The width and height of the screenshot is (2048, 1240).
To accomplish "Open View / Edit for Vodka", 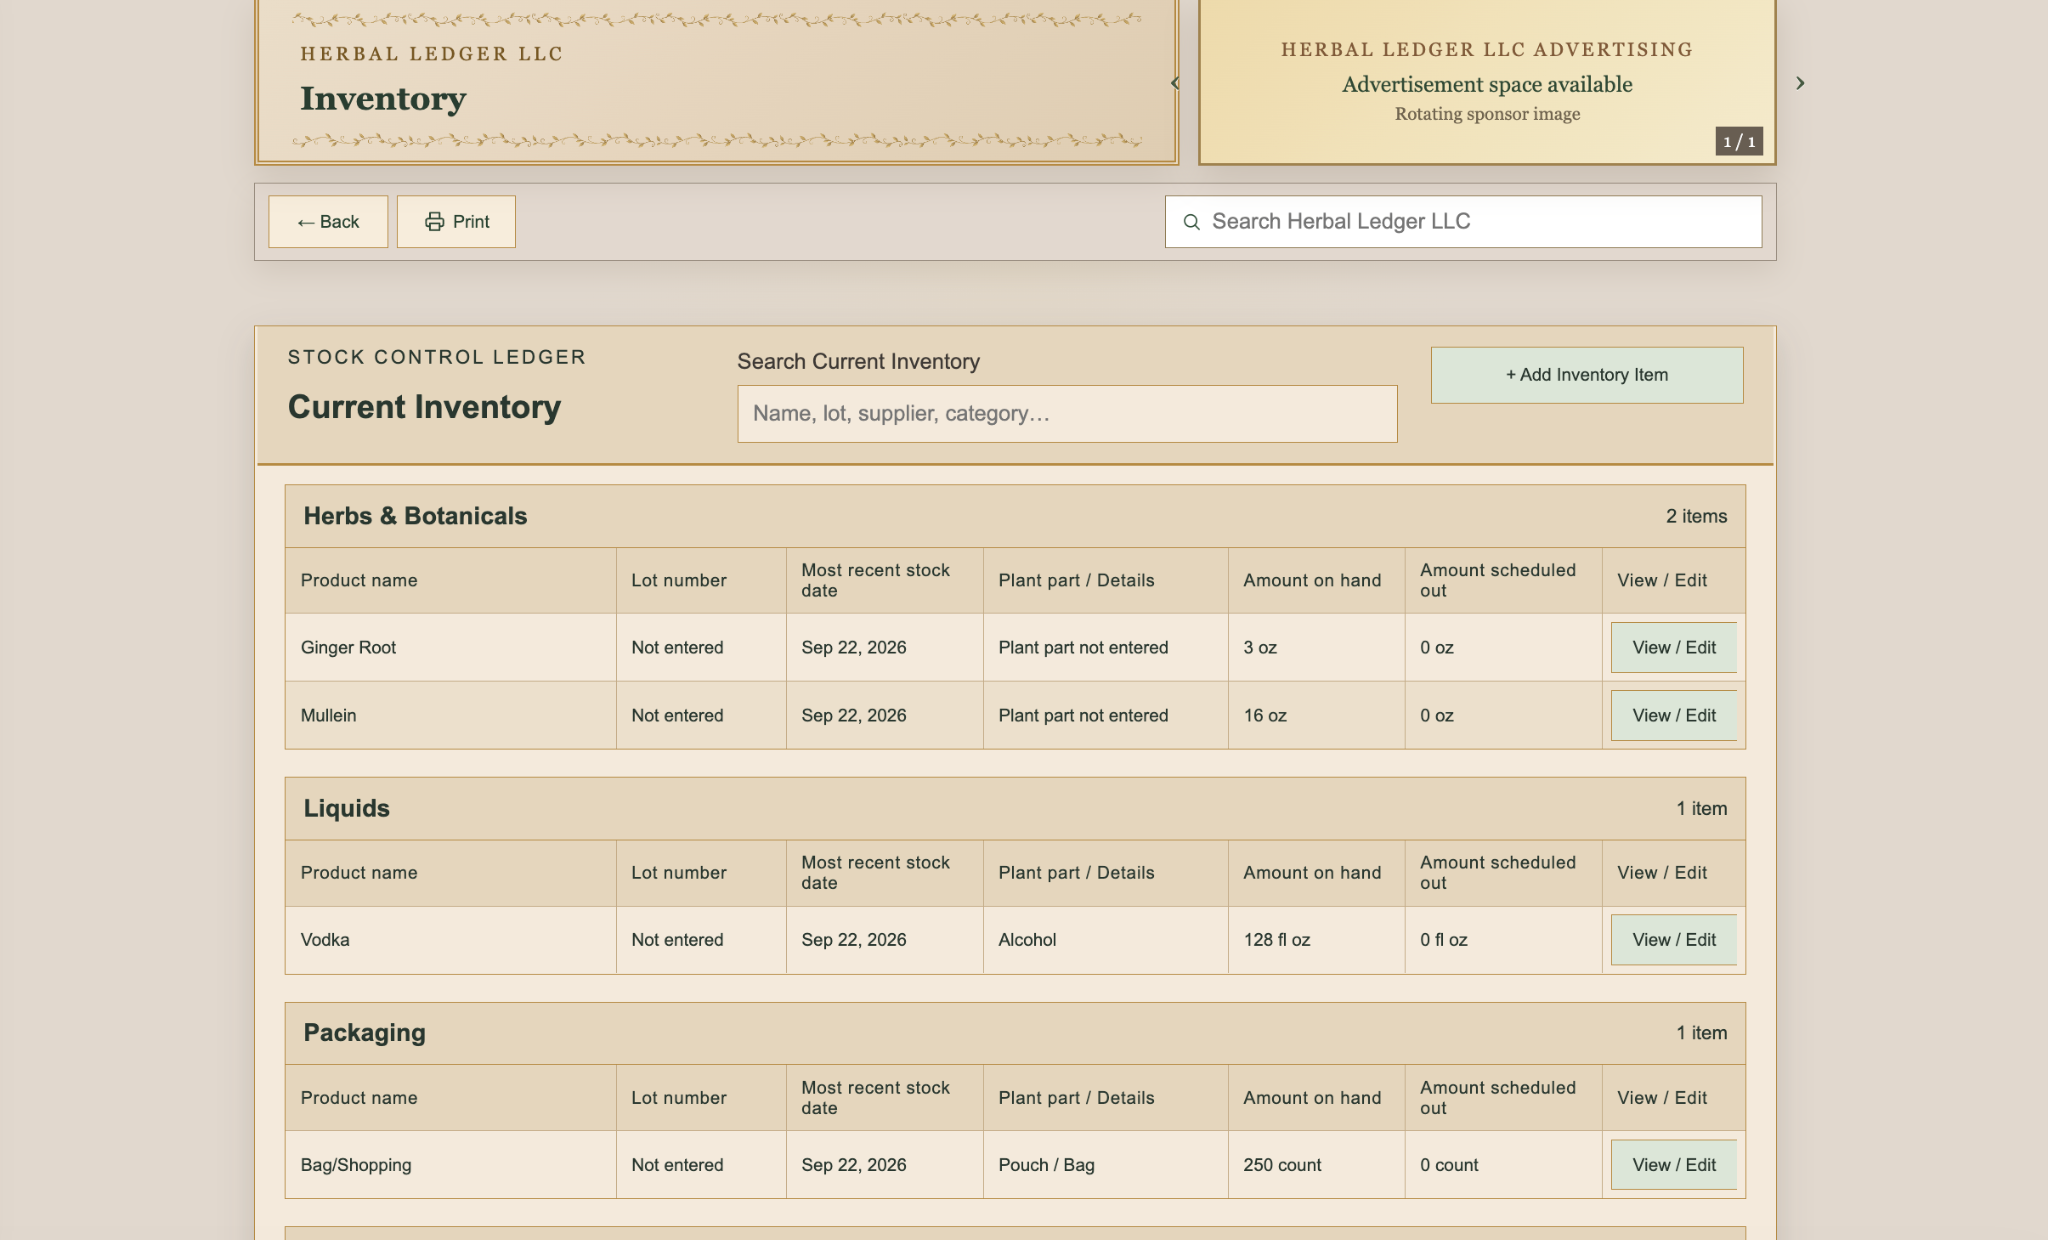I will (1674, 939).
